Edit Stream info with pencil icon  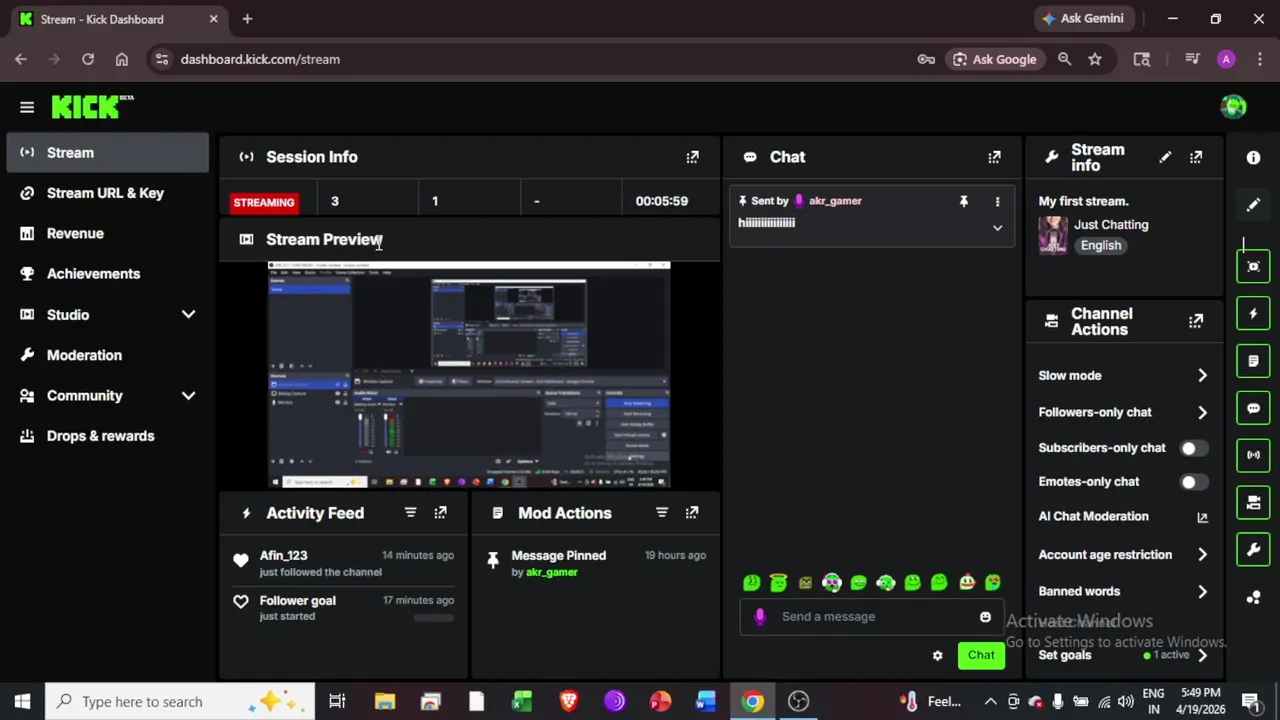pyautogui.click(x=1165, y=157)
